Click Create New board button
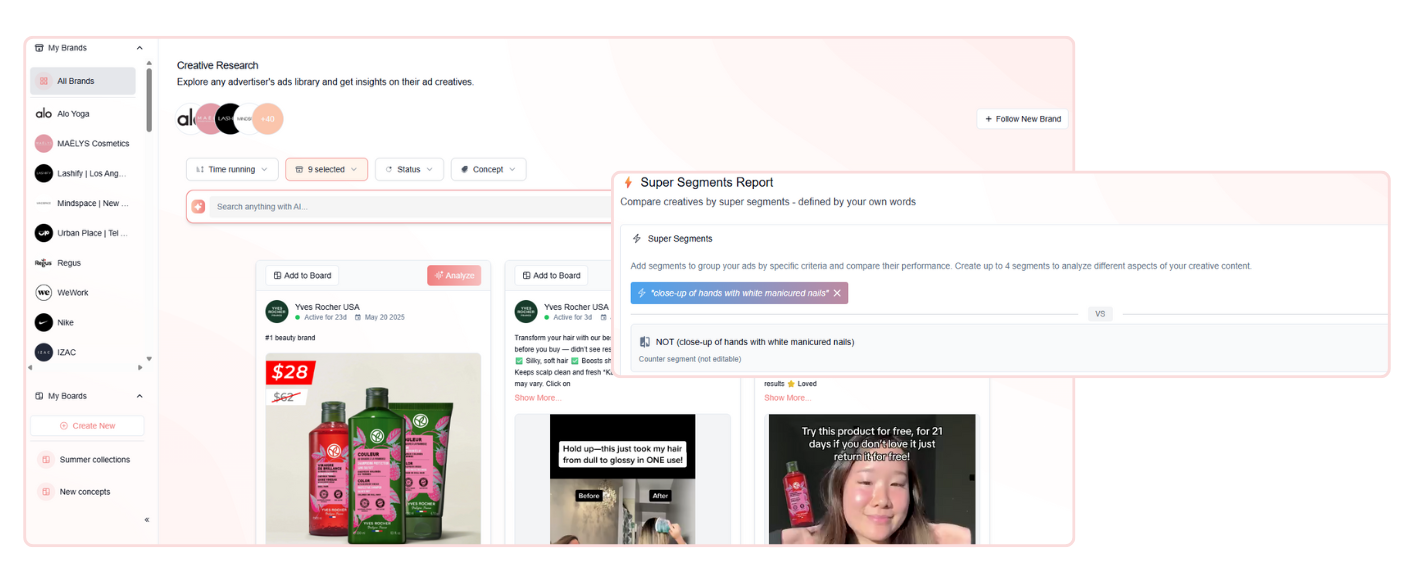This screenshot has height=583, width=1414. (87, 426)
